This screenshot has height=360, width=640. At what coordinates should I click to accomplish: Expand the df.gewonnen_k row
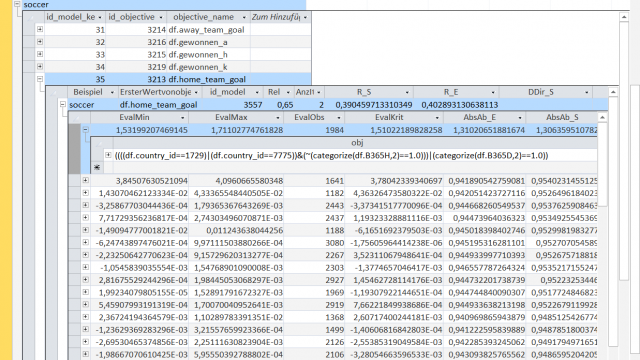pyautogui.click(x=40, y=67)
